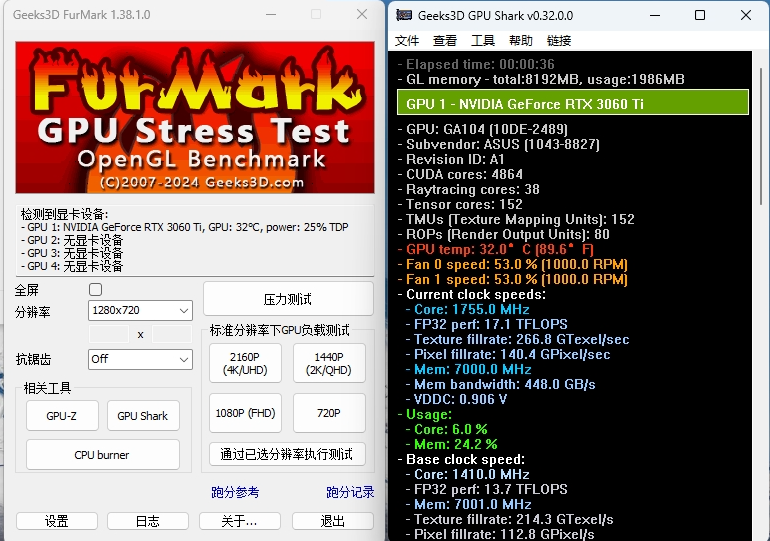Click the custom width input field
The height and width of the screenshot is (541, 770).
109,334
